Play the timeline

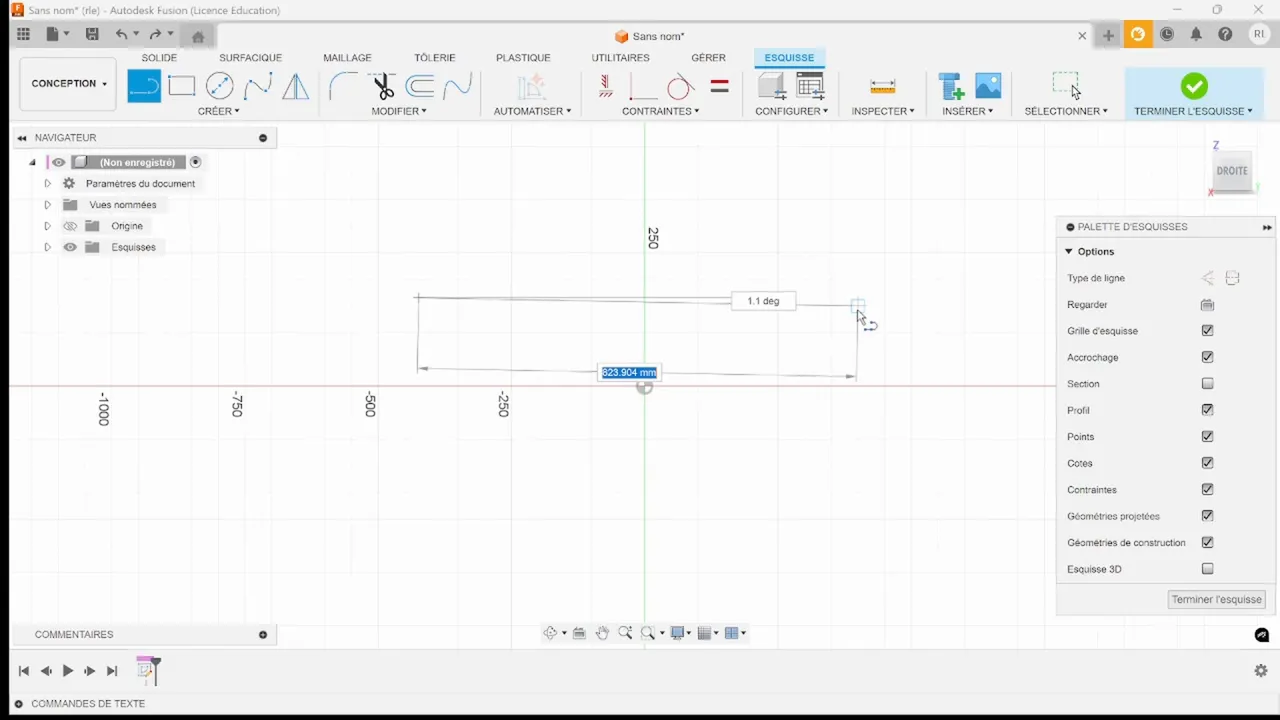pos(68,671)
